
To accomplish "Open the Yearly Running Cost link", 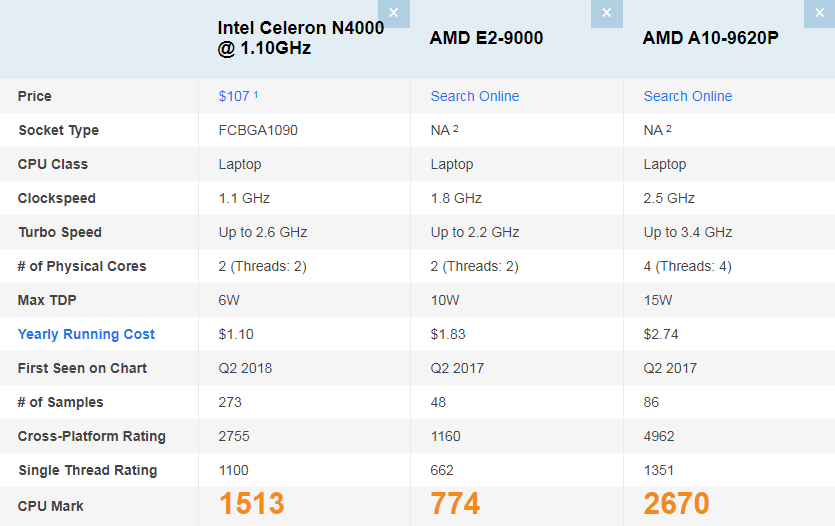I will click(x=86, y=334).
